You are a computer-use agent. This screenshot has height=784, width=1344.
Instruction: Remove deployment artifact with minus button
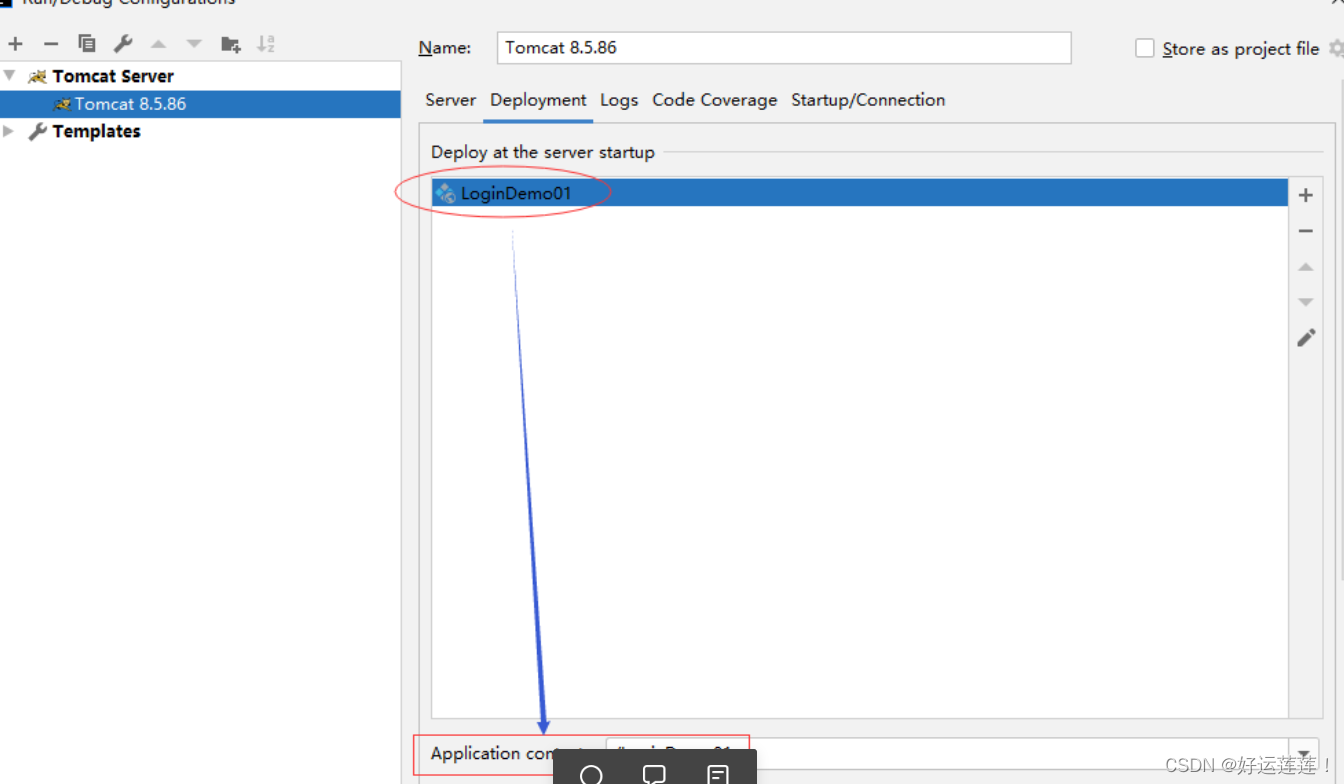1306,231
